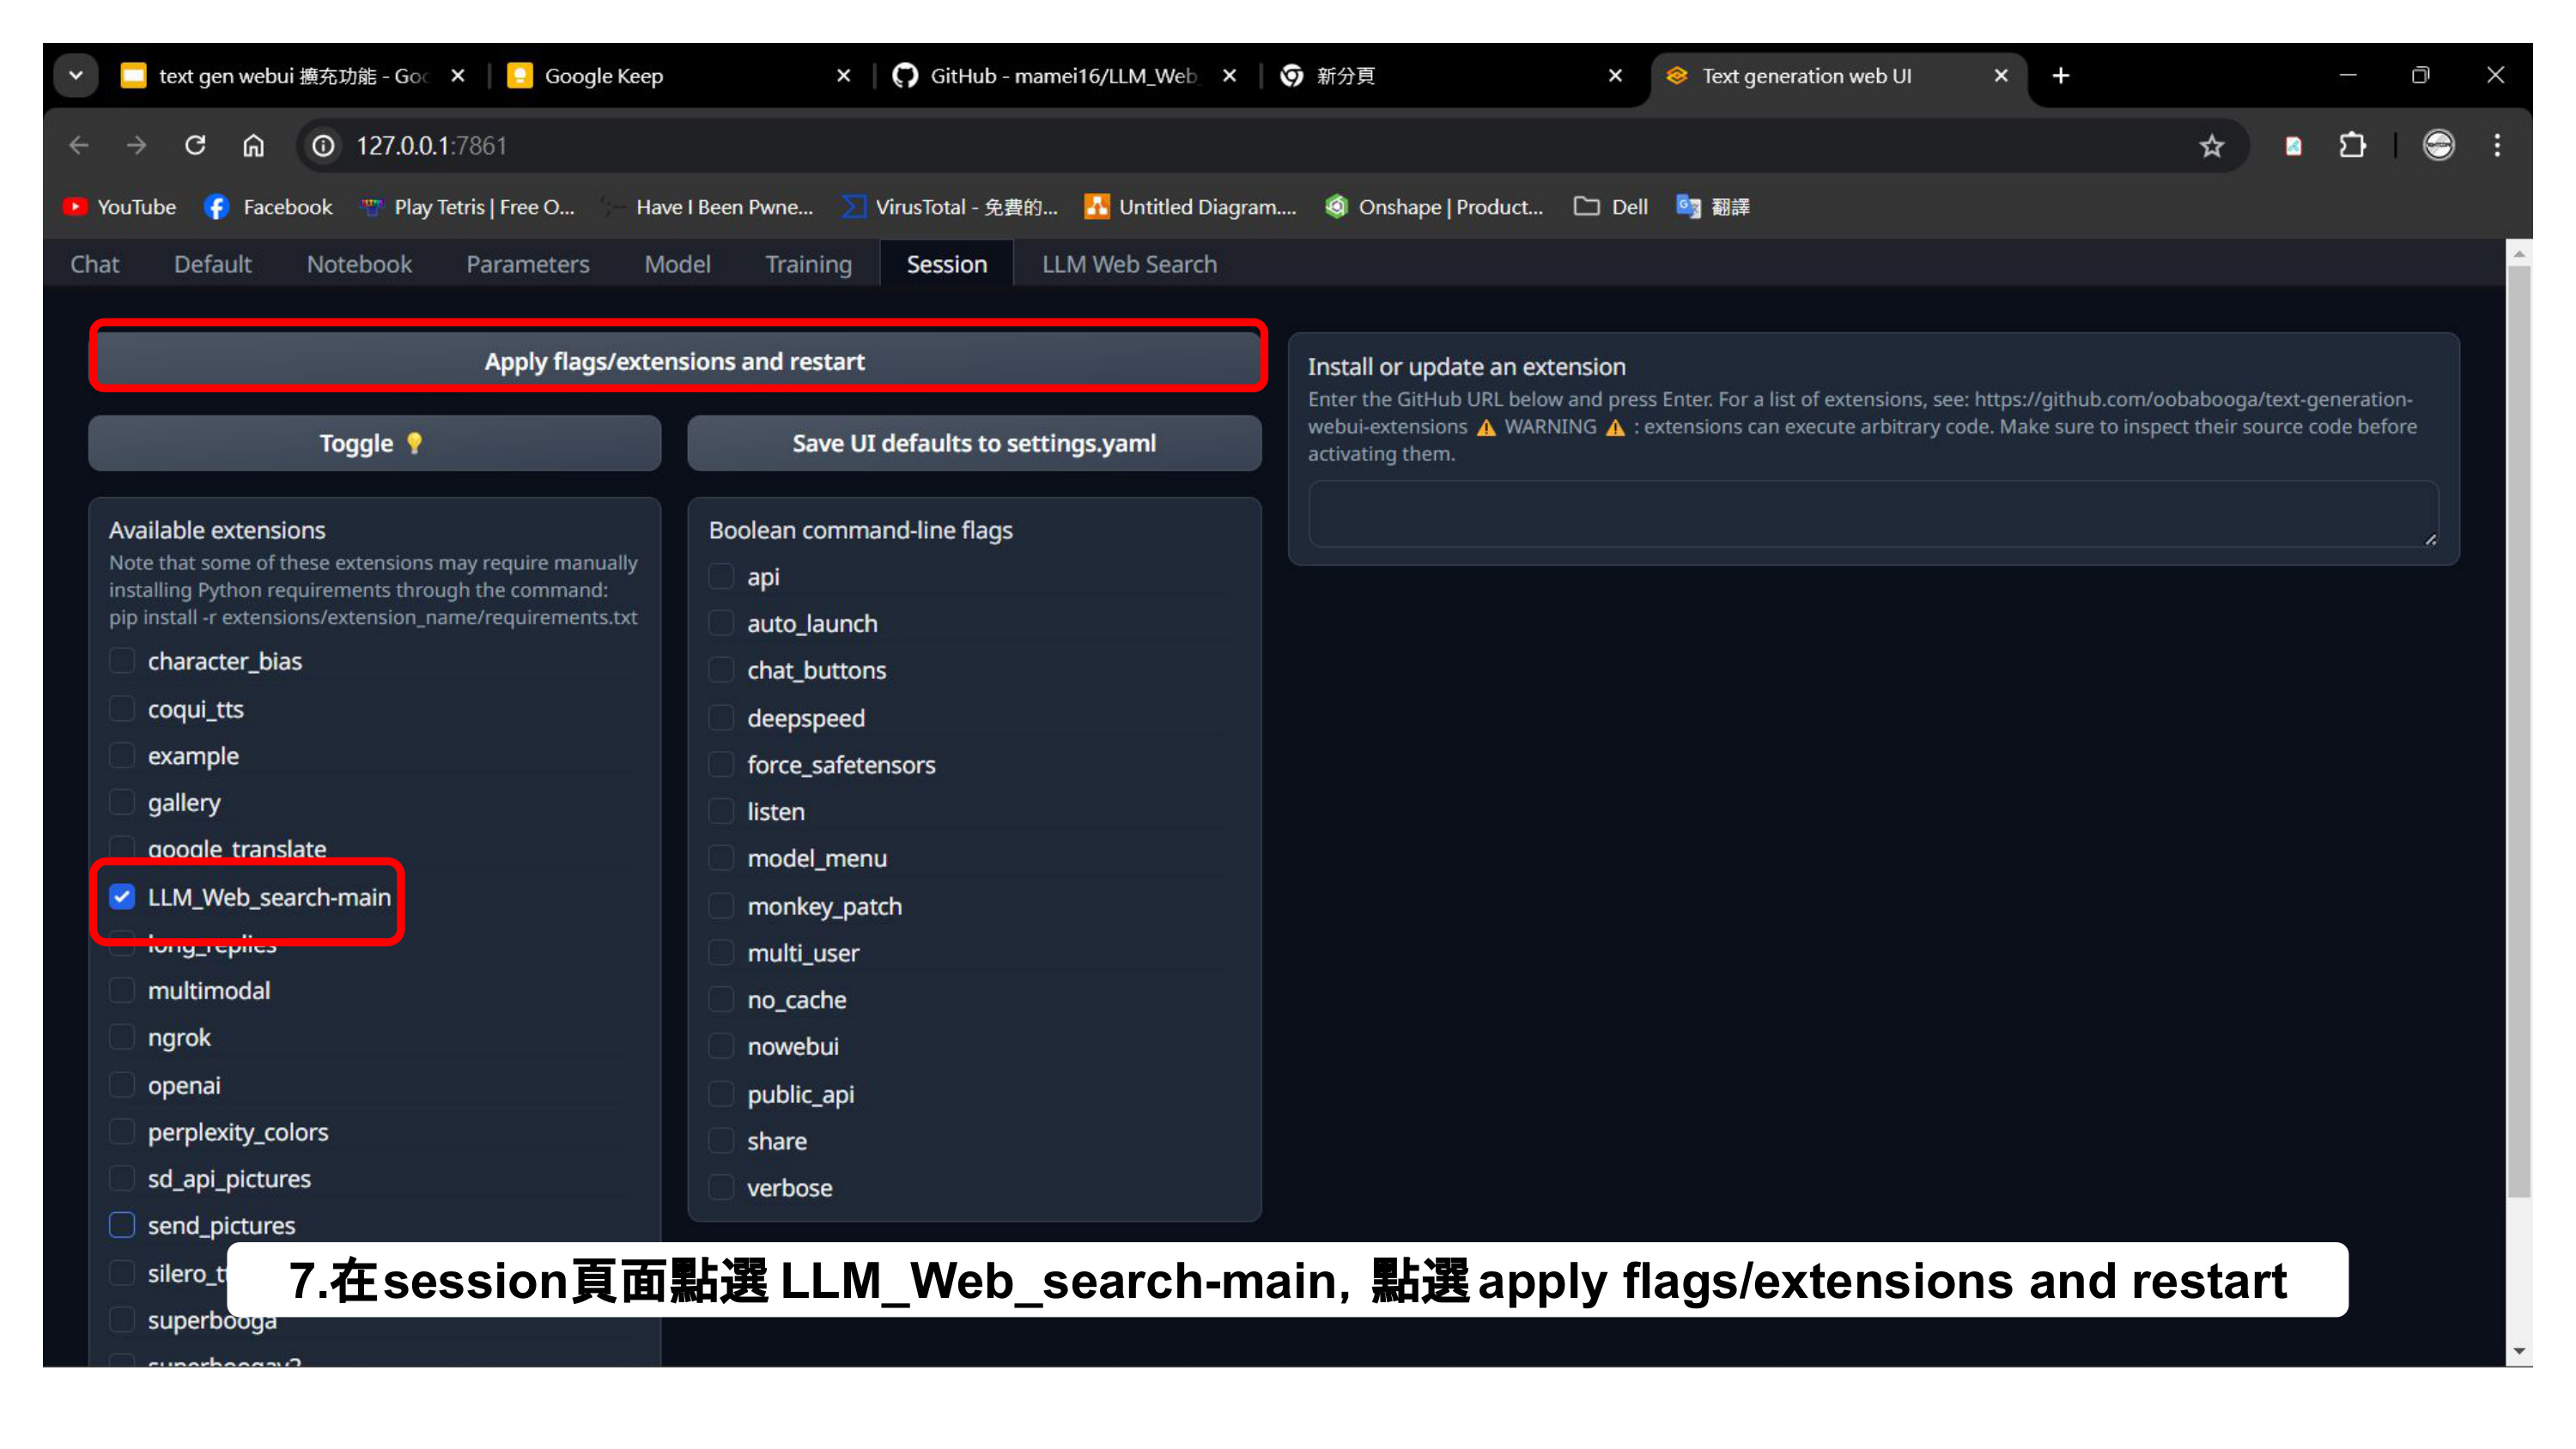This screenshot has height=1449, width=2576.
Task: Enable the gallery extension
Action: 122,802
